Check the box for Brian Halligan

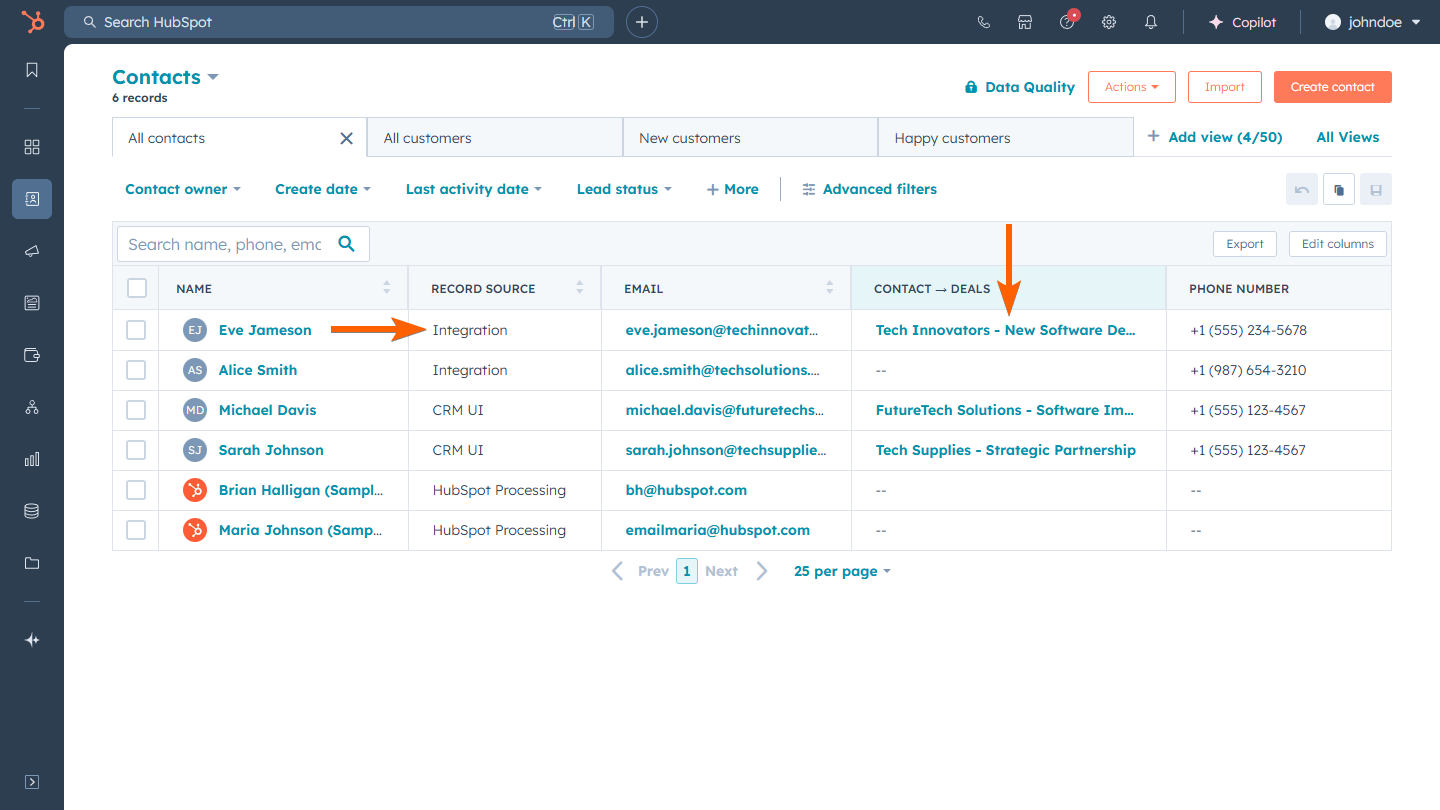pyautogui.click(x=136, y=490)
